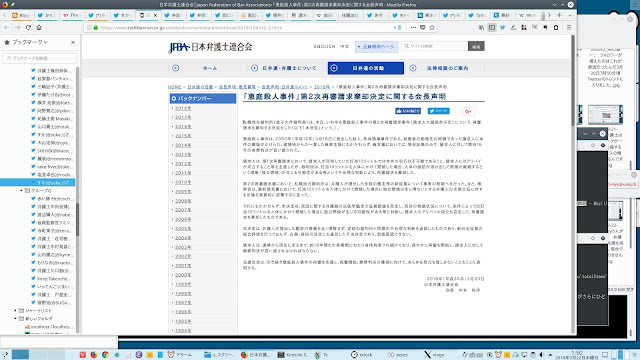The height and width of the screenshot is (360, 640).
Task: Expand the ジャーナリスト bookmark folder
Action: (16, 311)
